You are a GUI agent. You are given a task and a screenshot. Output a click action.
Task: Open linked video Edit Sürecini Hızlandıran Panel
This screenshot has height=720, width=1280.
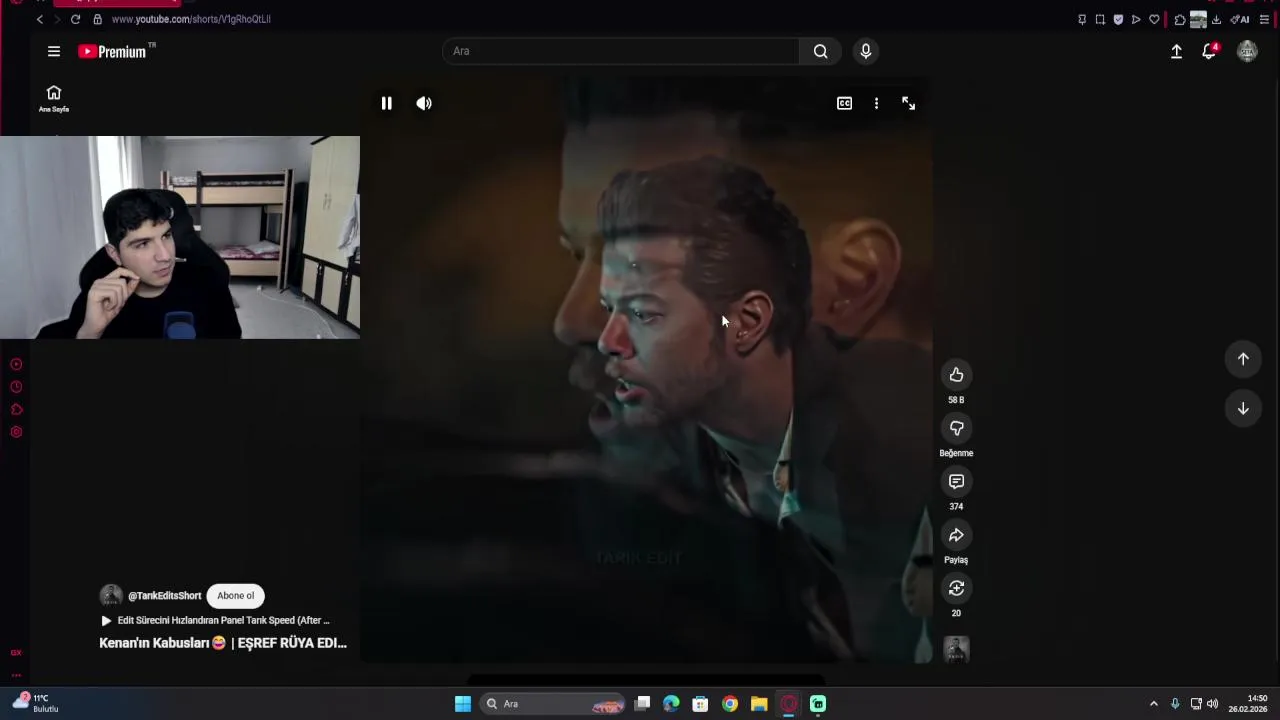tap(215, 620)
